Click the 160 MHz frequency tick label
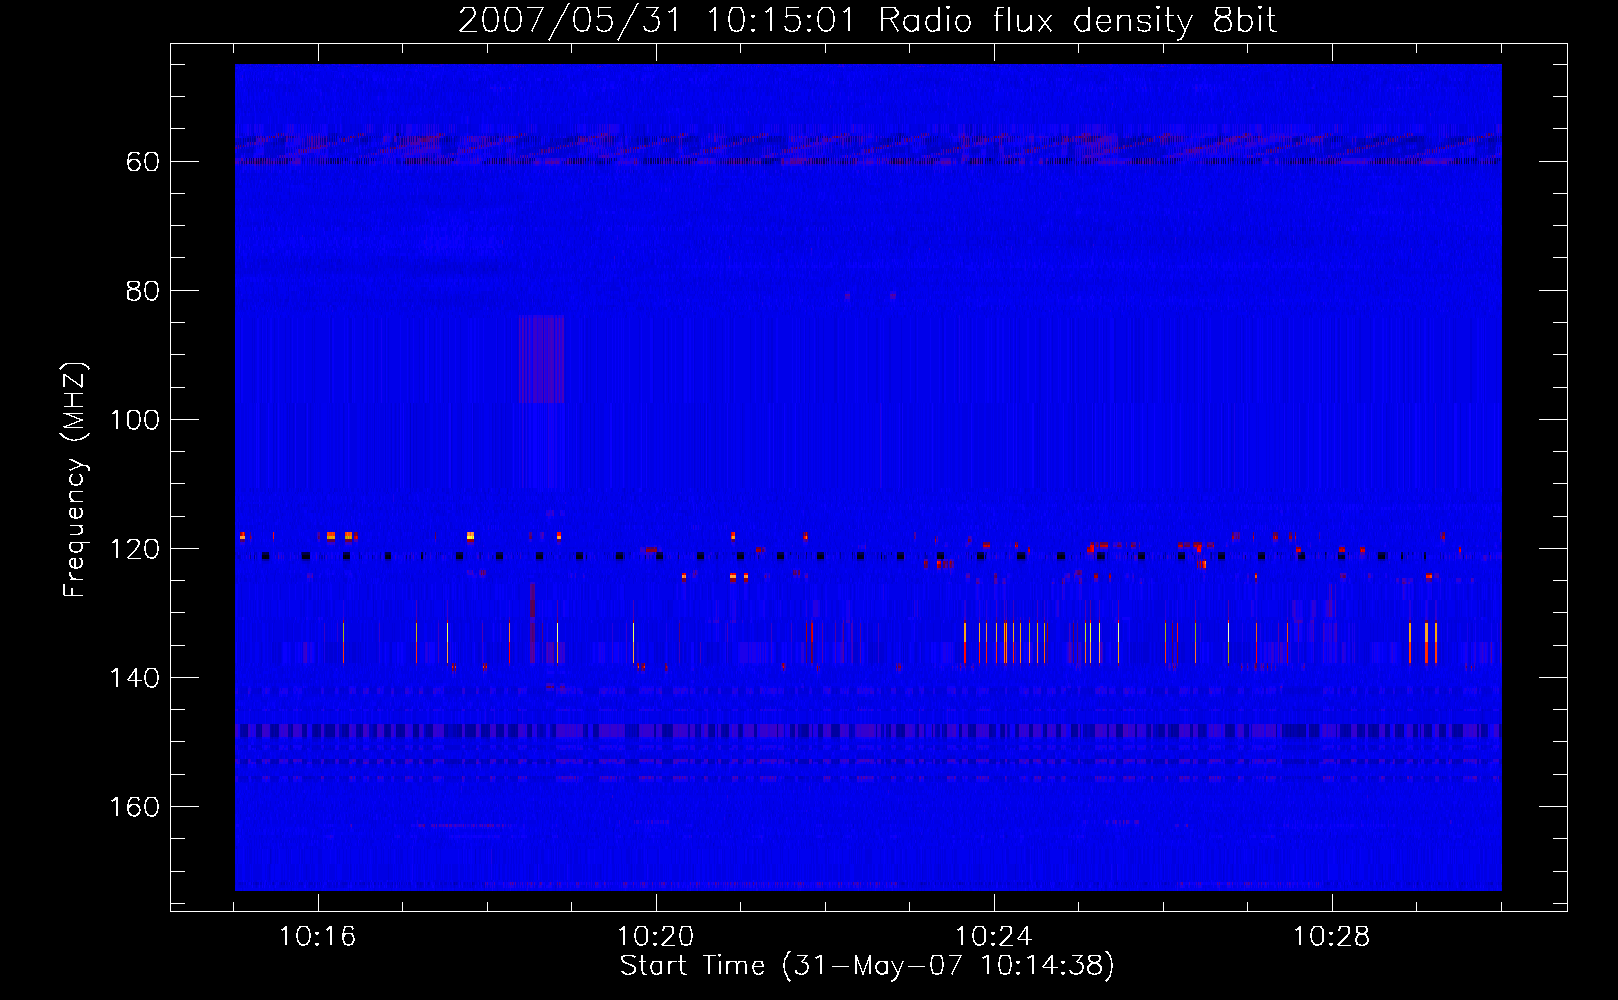The height and width of the screenshot is (1000, 1618). pyautogui.click(x=134, y=807)
